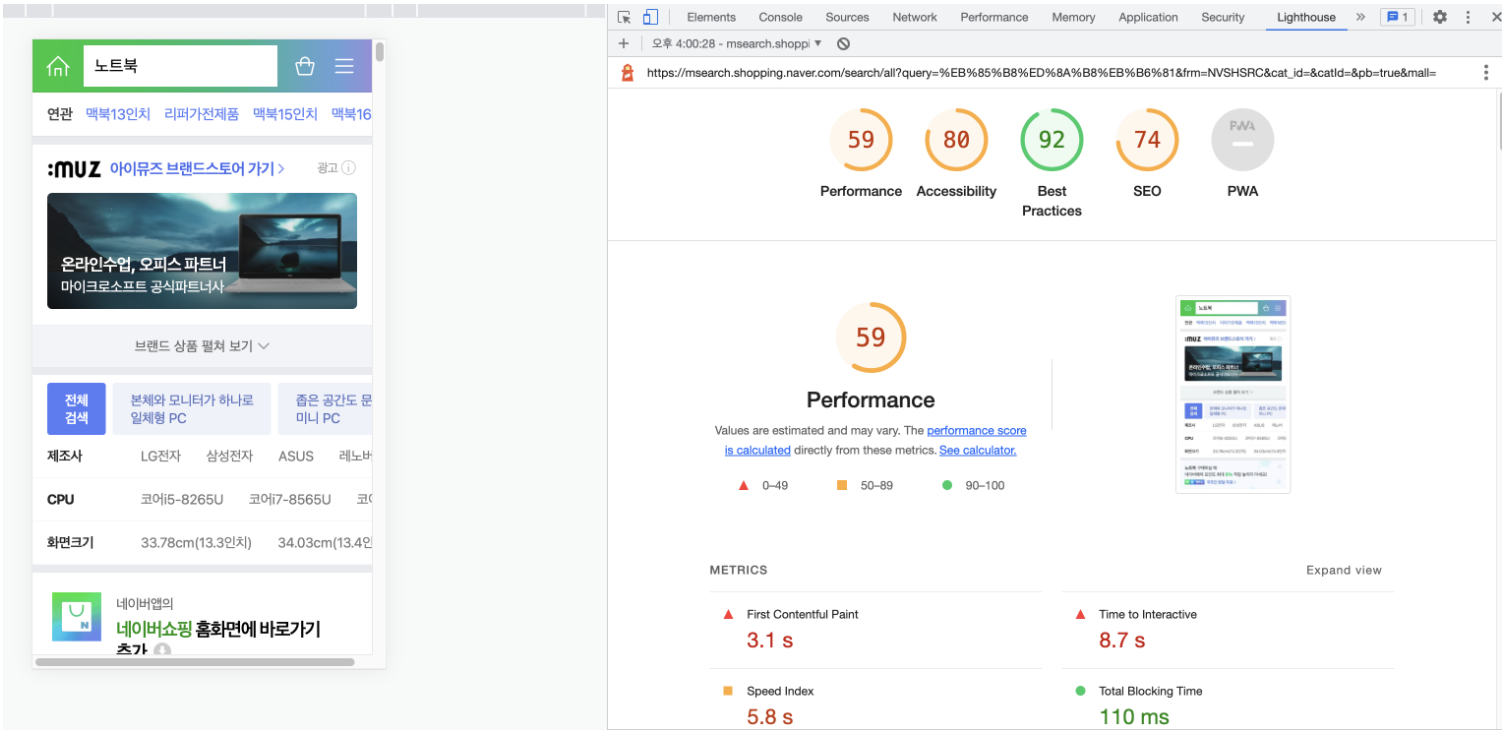
Task: Click the Total Blocking Time metric
Action: coord(1228,704)
